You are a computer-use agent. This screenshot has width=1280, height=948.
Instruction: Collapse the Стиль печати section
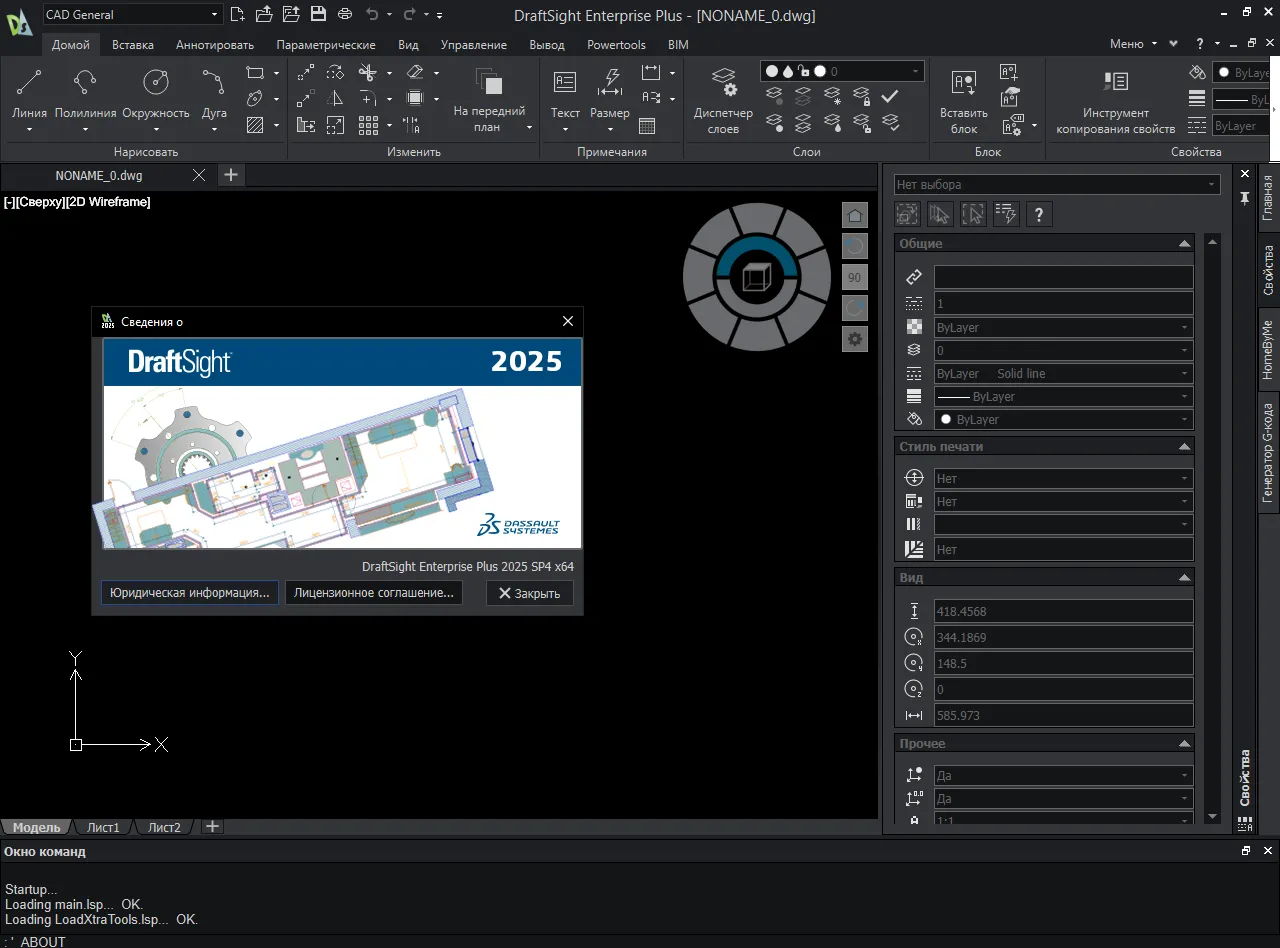coord(1185,447)
